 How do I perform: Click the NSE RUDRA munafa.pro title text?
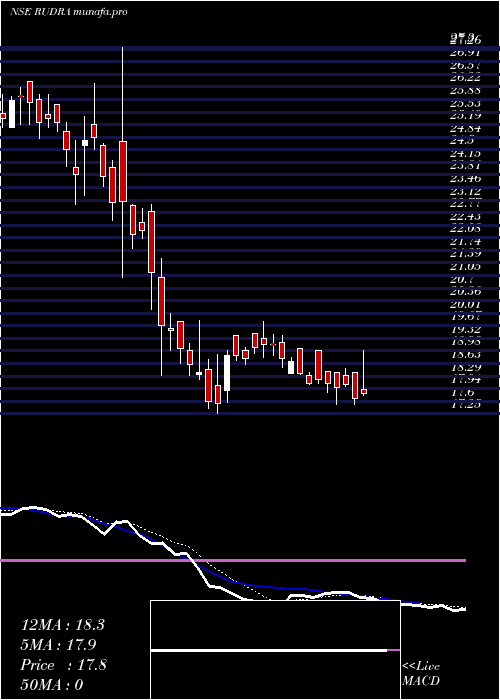[68, 12]
